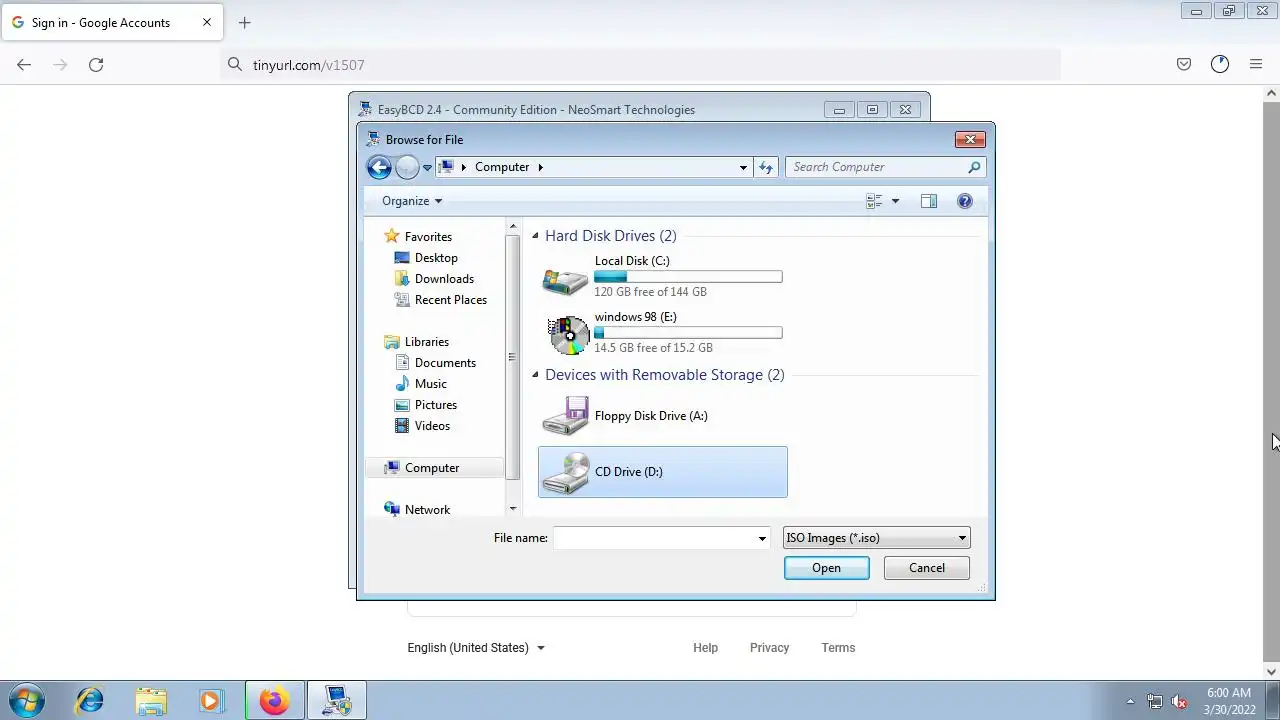The width and height of the screenshot is (1280, 720).
Task: Click the Privacy link on page
Action: coord(770,648)
